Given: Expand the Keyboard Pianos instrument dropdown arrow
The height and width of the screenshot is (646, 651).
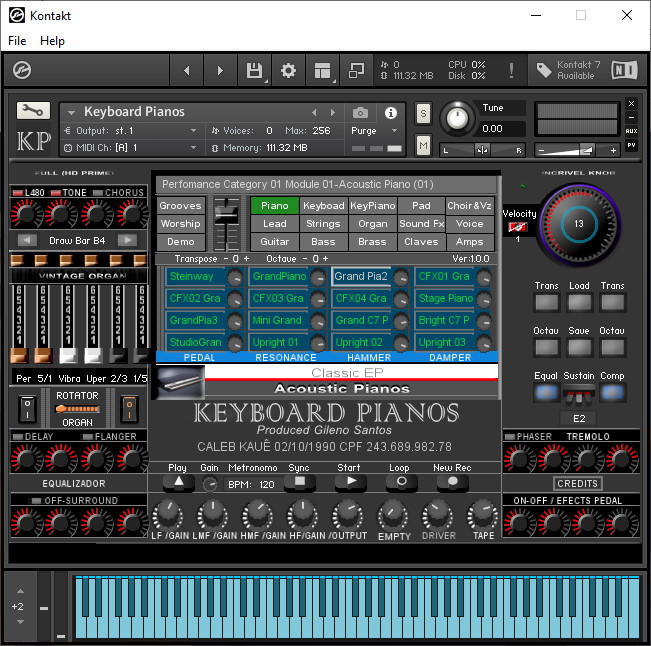Looking at the screenshot, I should pyautogui.click(x=71, y=113).
